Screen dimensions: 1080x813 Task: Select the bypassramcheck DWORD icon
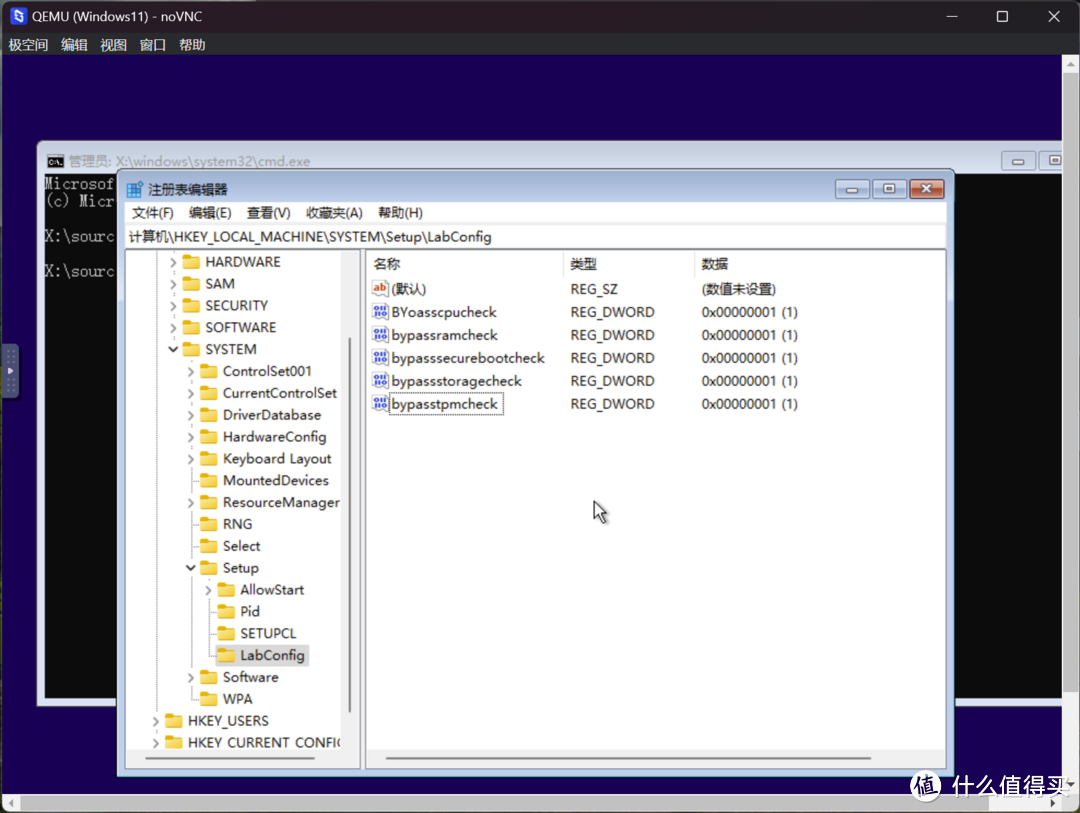pos(380,335)
